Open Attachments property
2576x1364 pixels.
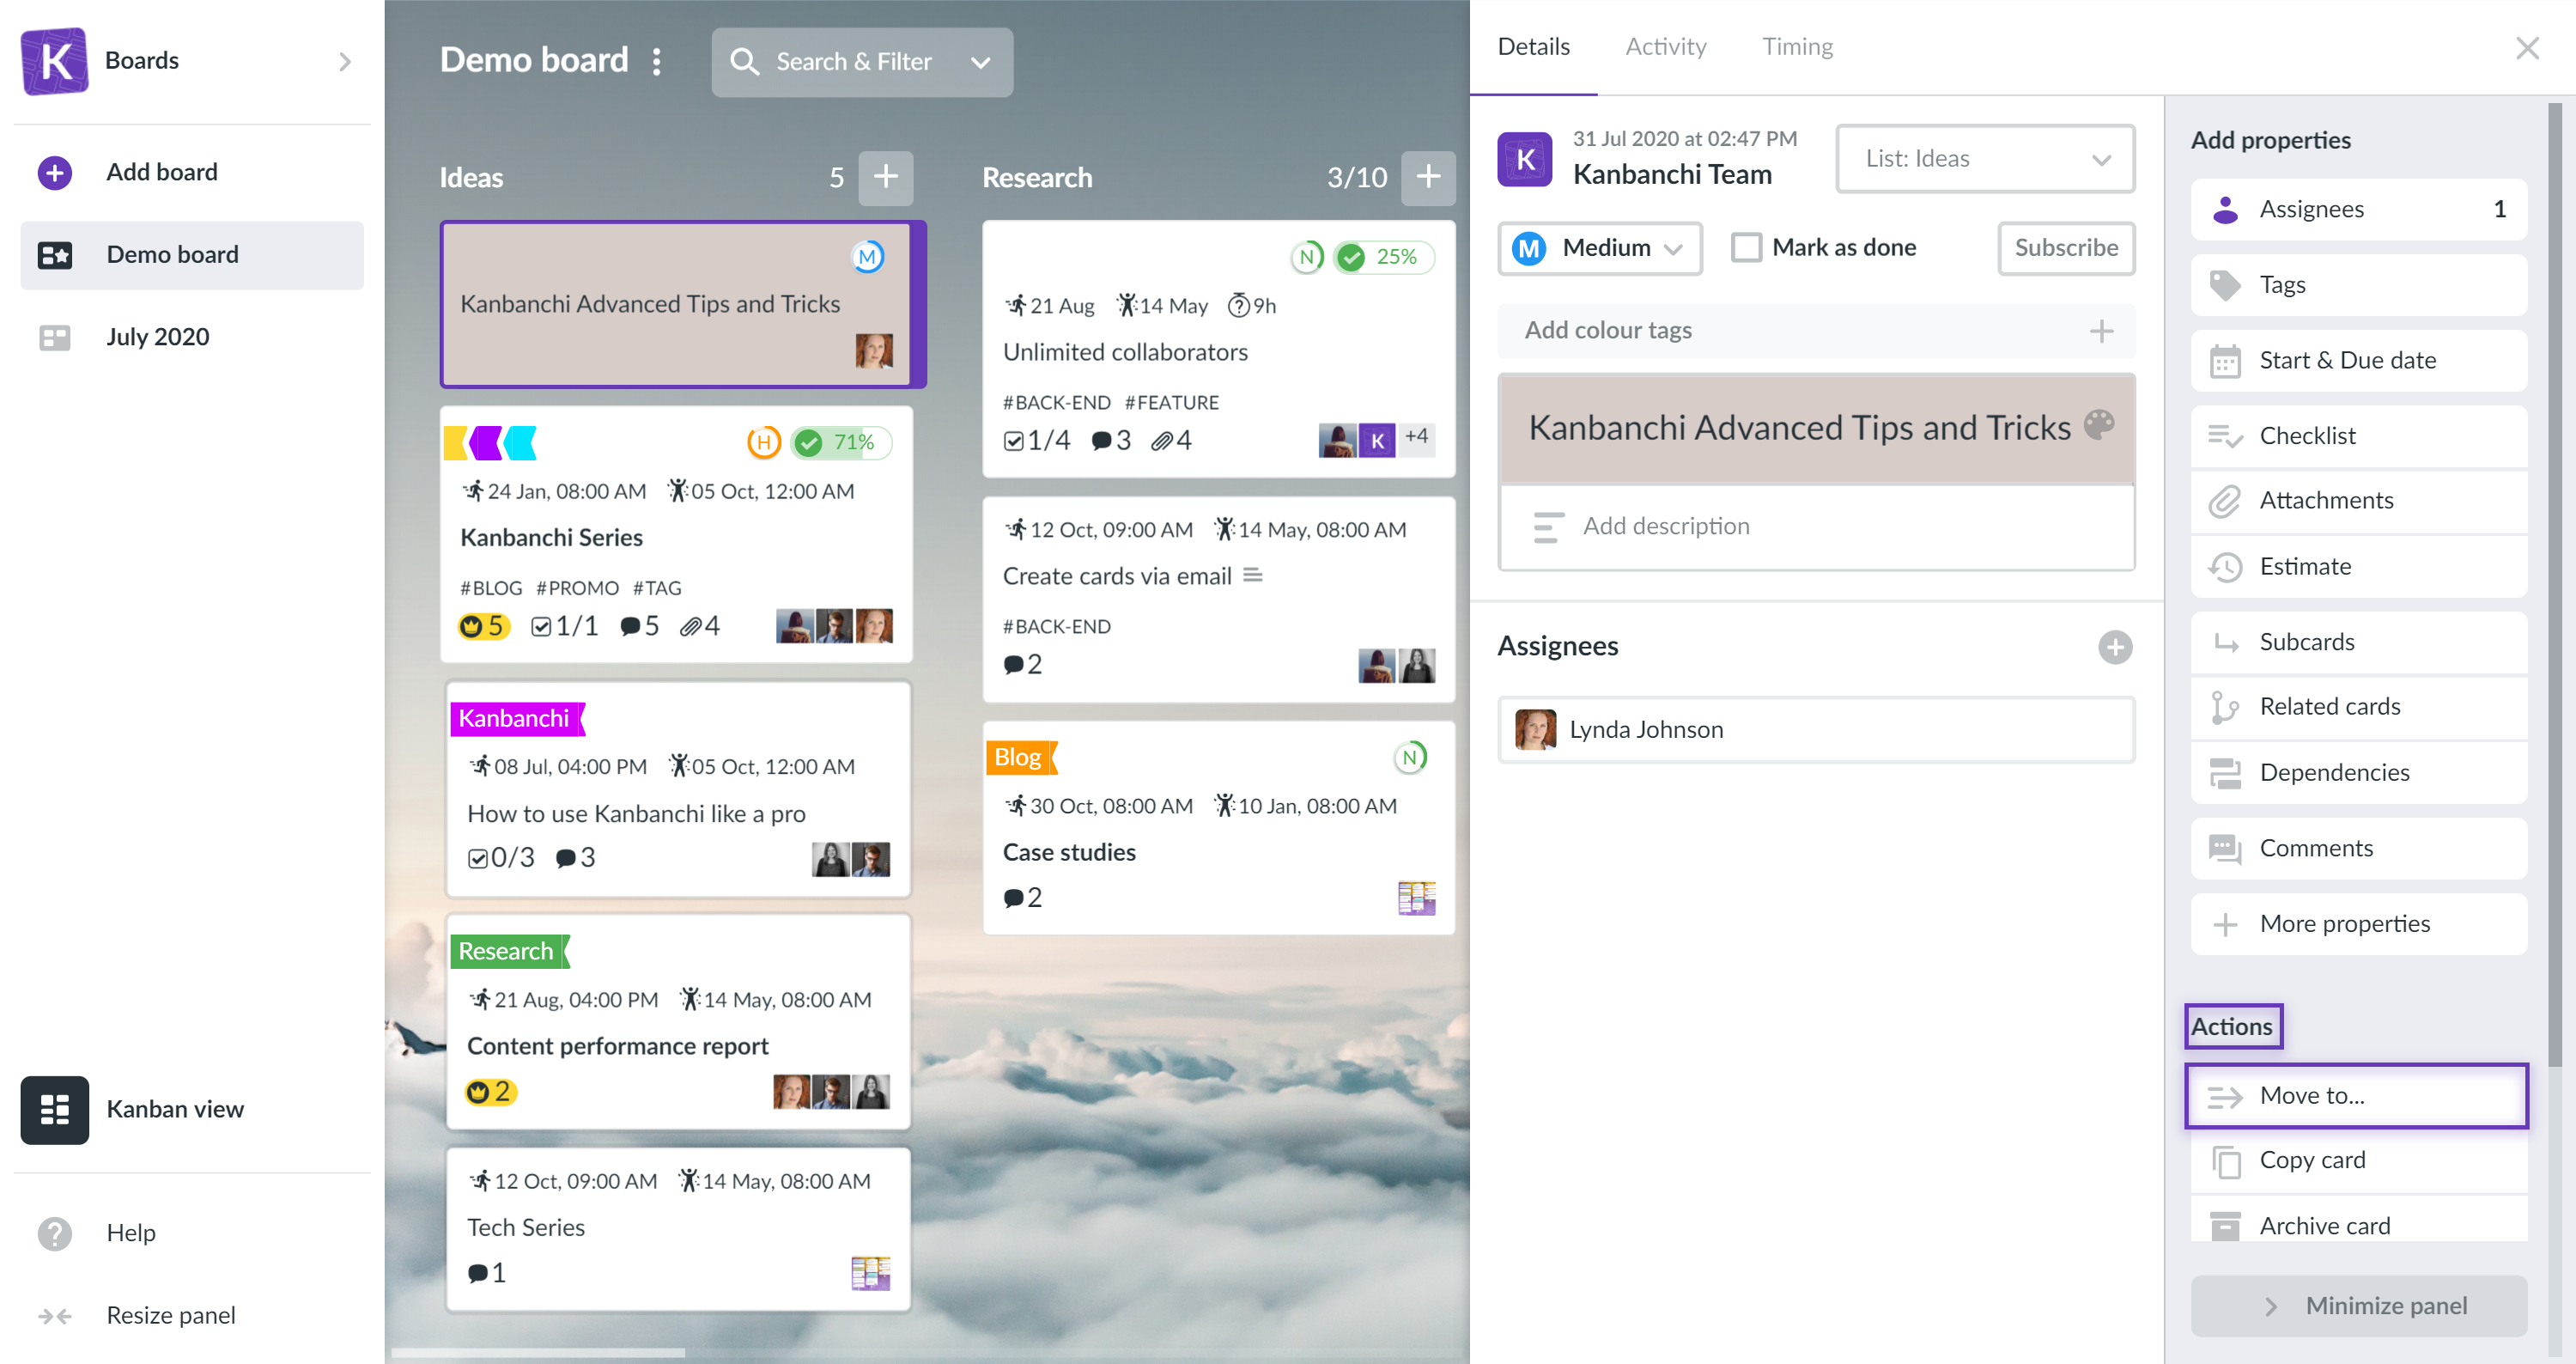click(x=2358, y=501)
